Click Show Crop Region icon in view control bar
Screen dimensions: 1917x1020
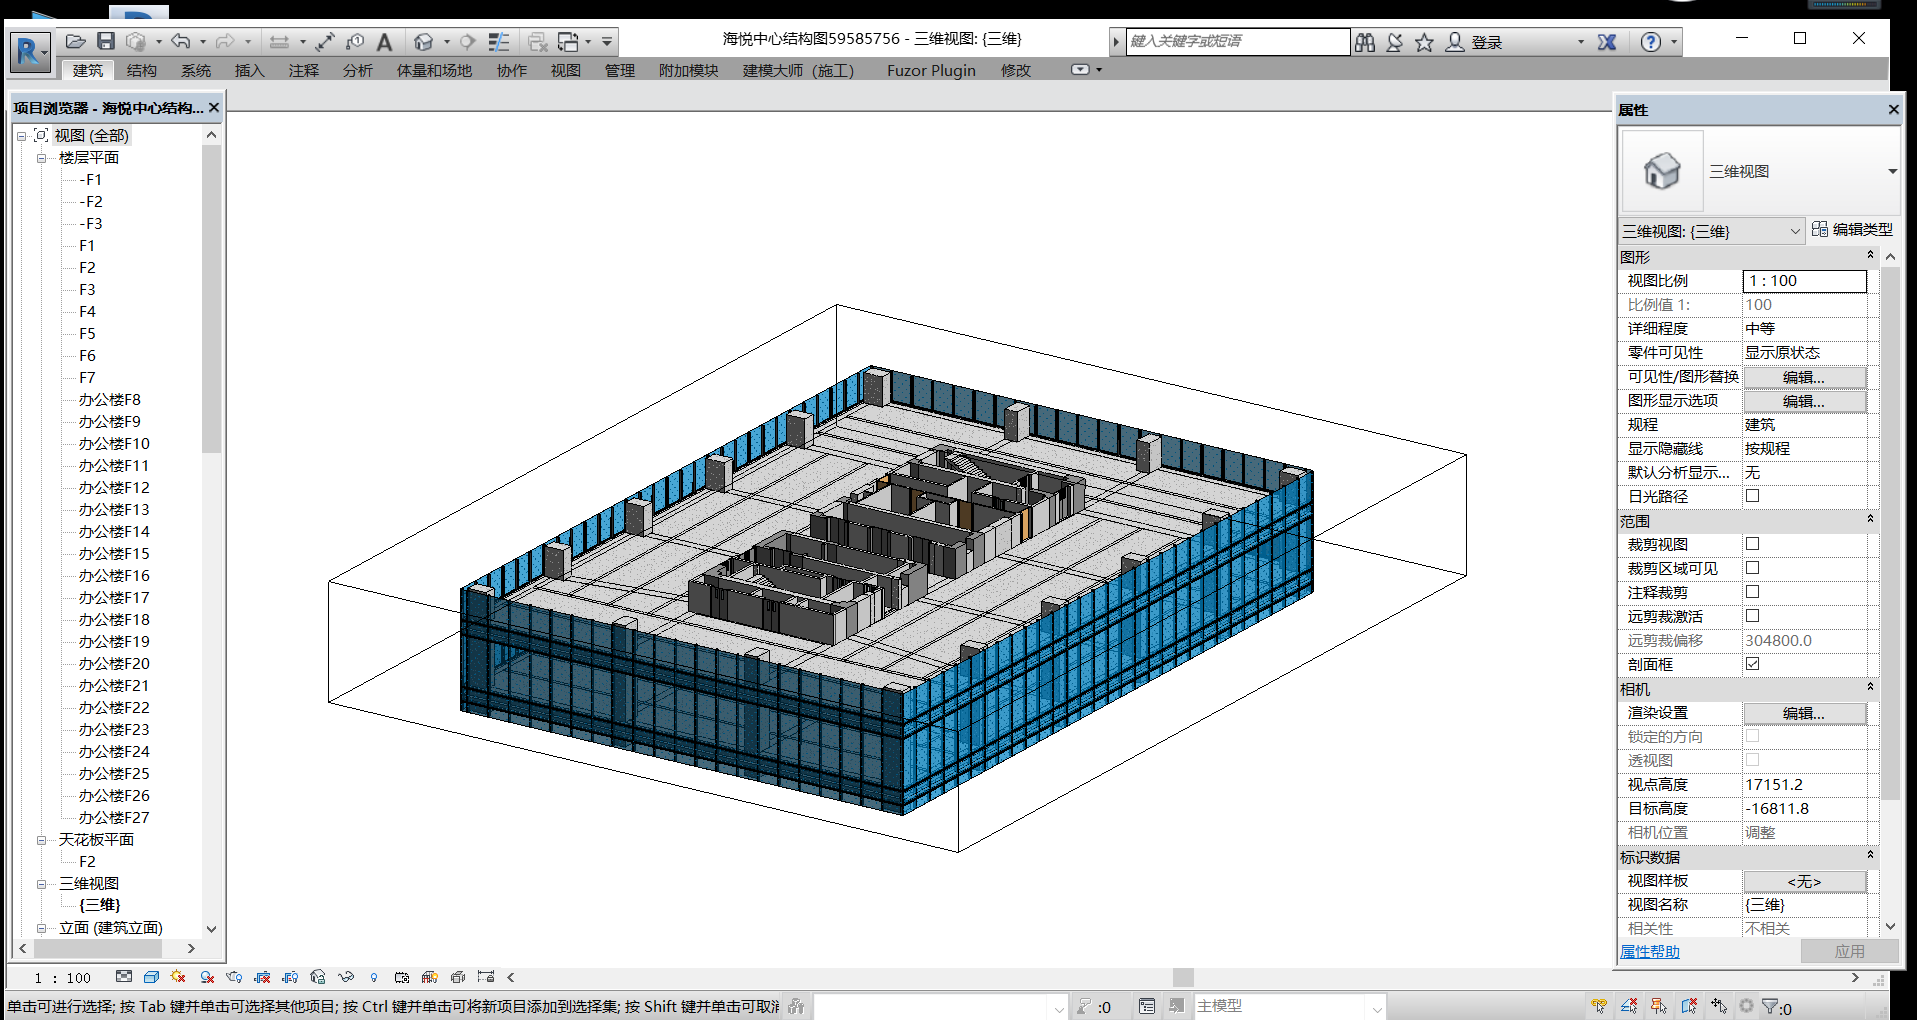(290, 977)
